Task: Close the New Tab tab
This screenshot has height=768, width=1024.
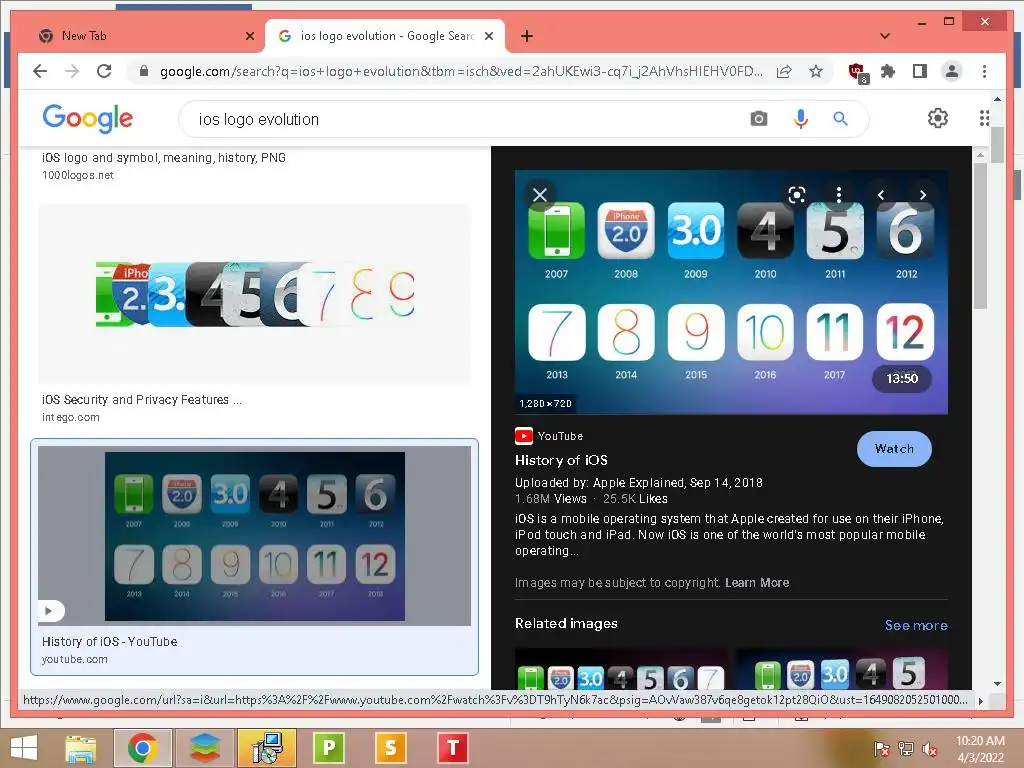Action: [x=249, y=36]
